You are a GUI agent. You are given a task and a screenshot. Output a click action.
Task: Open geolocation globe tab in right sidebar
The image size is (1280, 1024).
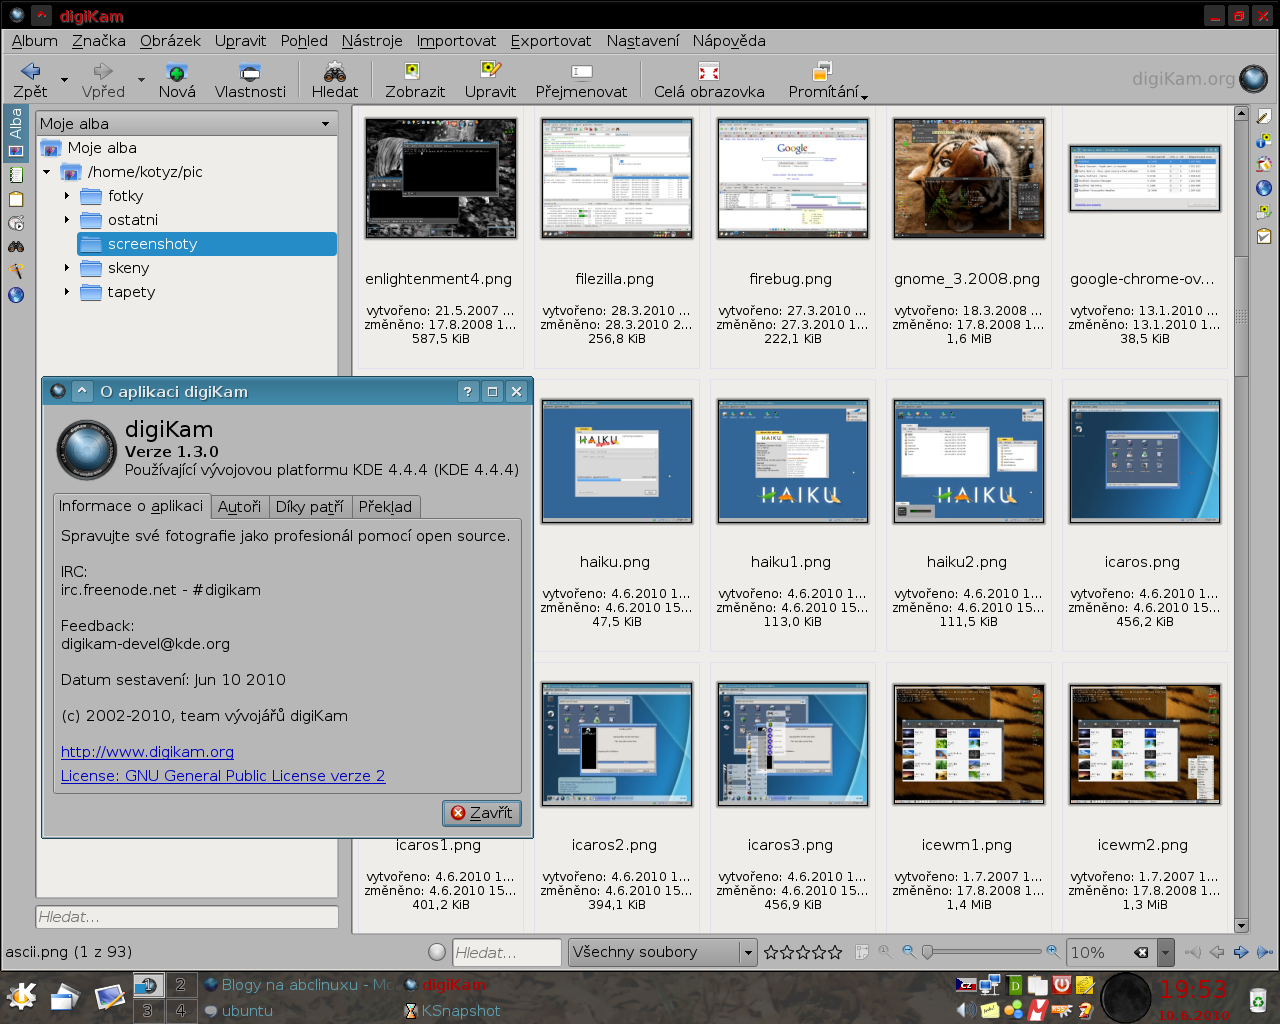tap(1264, 188)
